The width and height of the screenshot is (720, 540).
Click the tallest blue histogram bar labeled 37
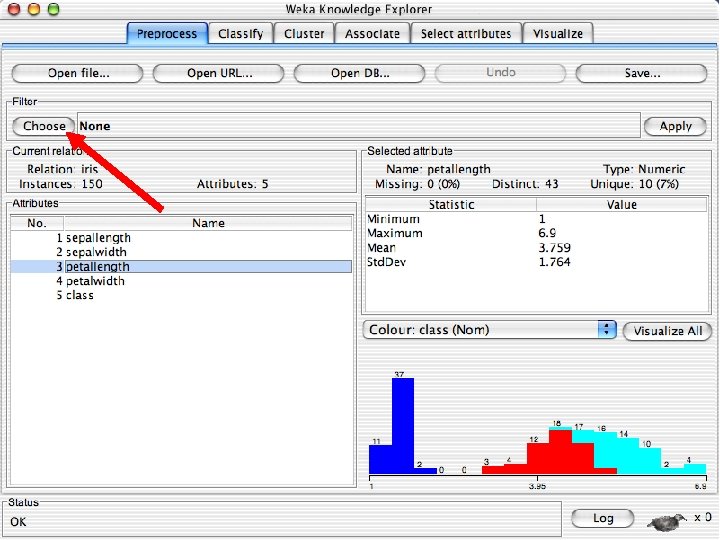(x=403, y=426)
